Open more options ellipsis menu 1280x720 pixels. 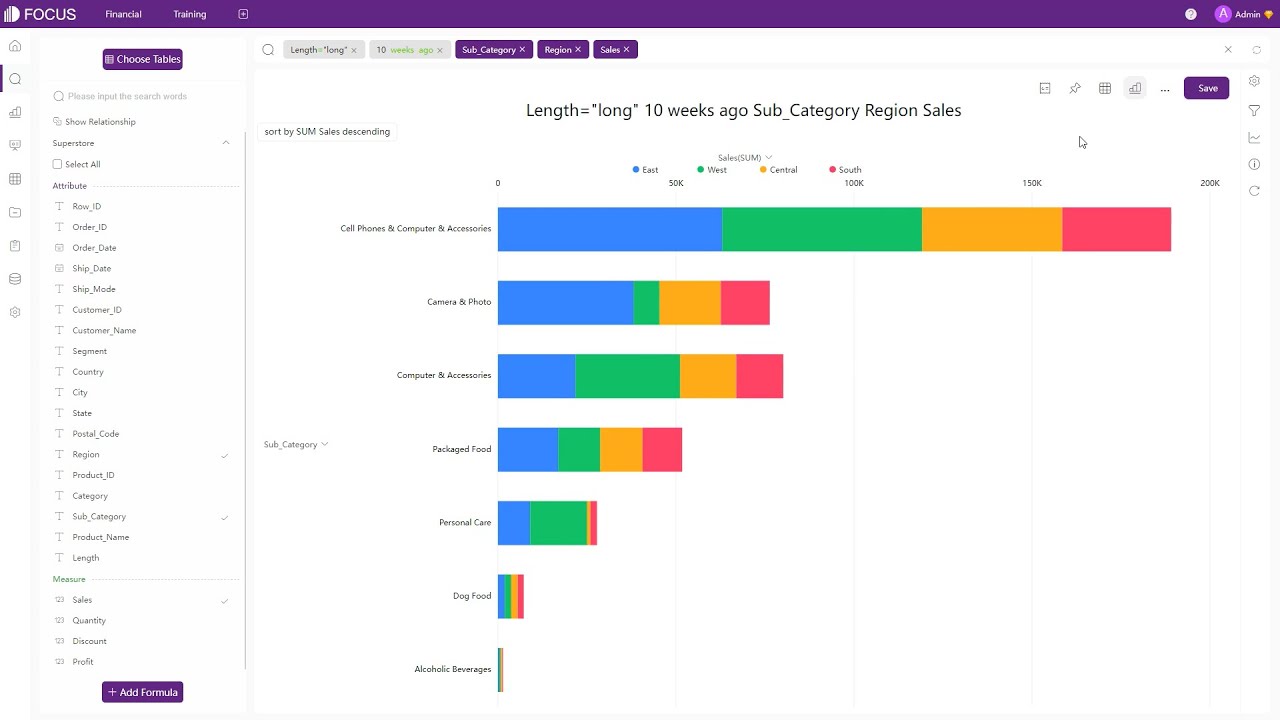[1165, 90]
